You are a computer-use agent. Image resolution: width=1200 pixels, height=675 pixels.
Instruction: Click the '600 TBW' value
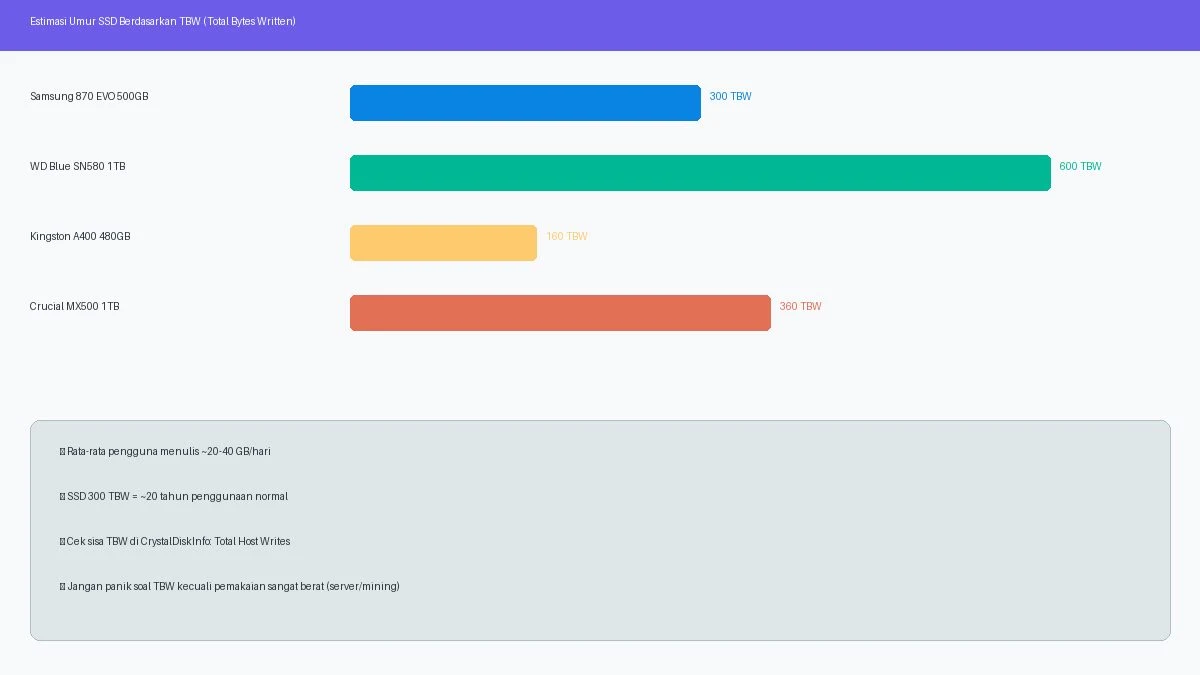(1081, 167)
